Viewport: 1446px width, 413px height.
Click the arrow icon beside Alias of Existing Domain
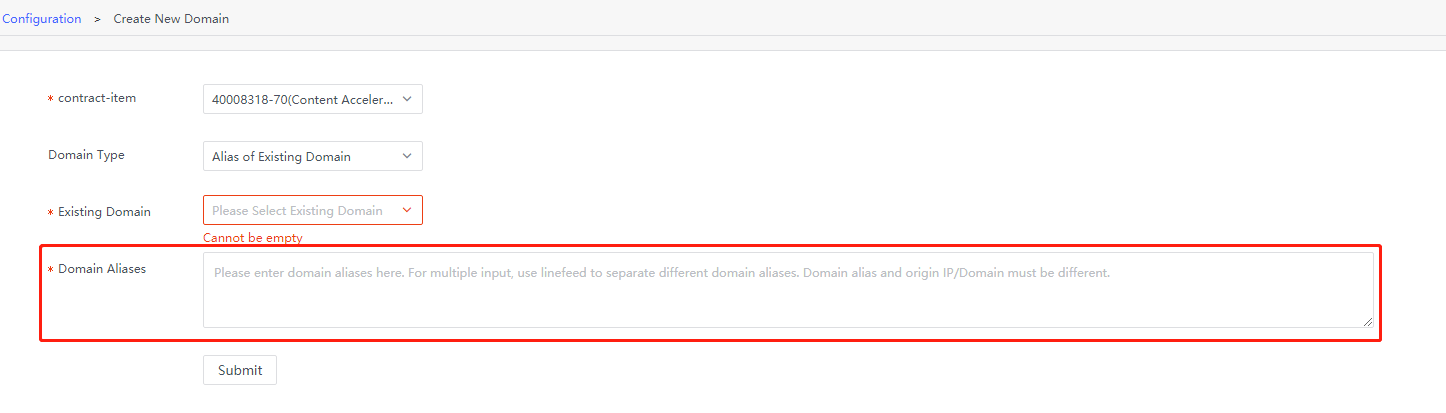click(407, 156)
